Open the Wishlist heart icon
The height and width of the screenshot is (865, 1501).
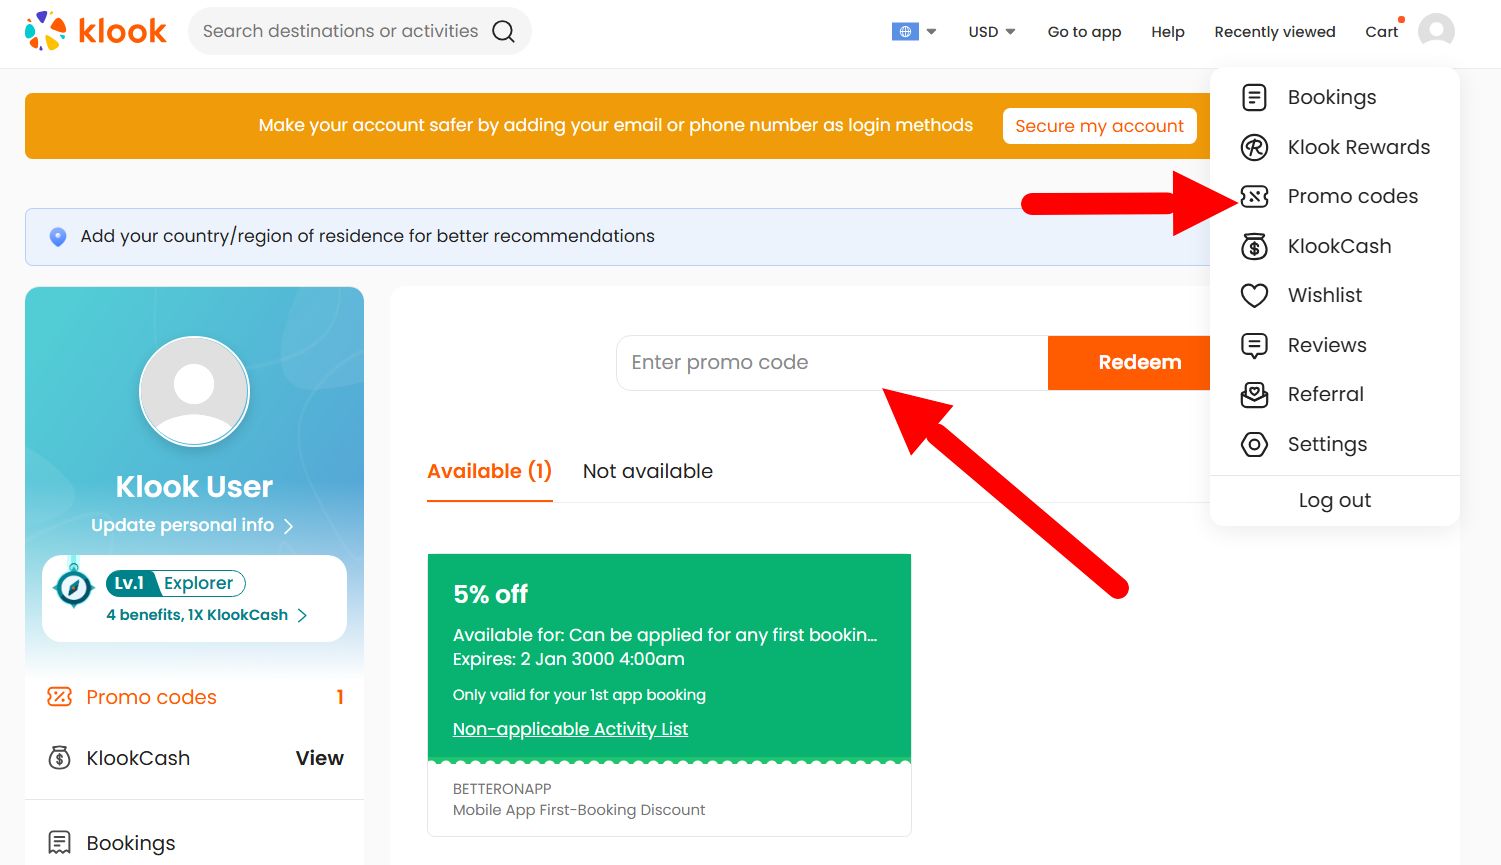(x=1254, y=295)
